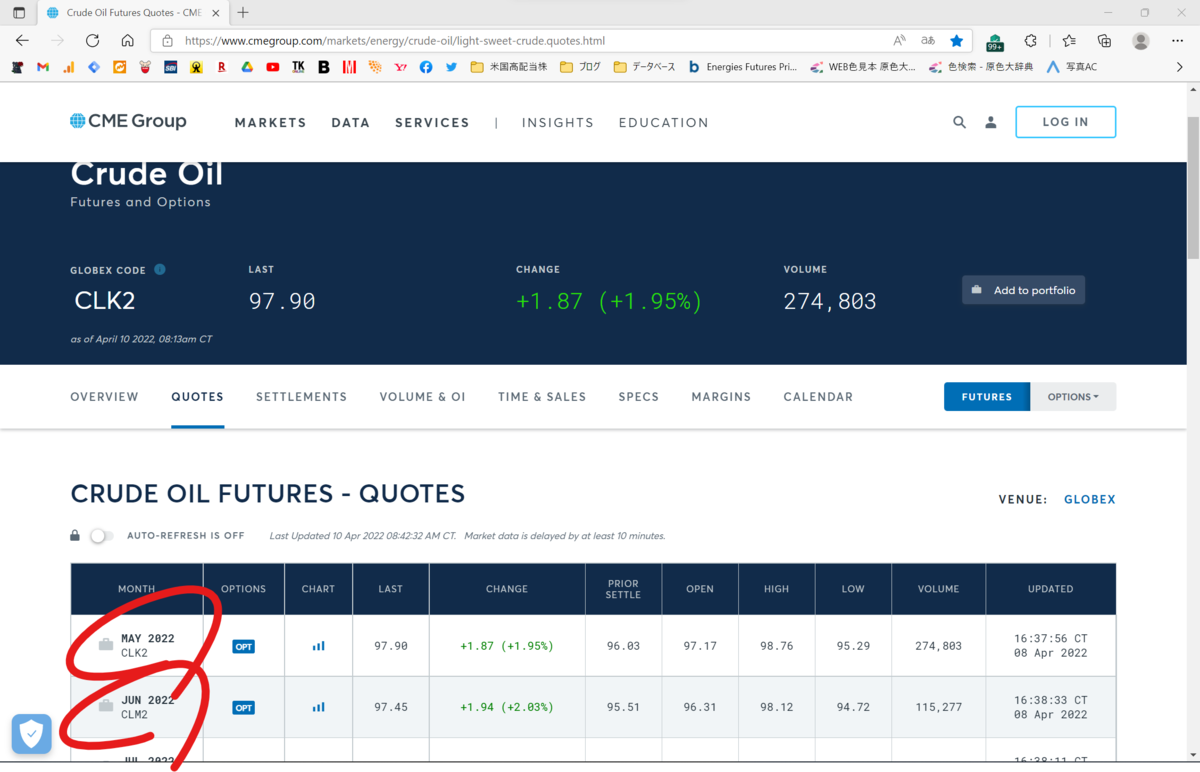Viewport: 1200px width, 772px height.
Task: Open the YouTube bookmark icon
Action: click(x=273, y=67)
